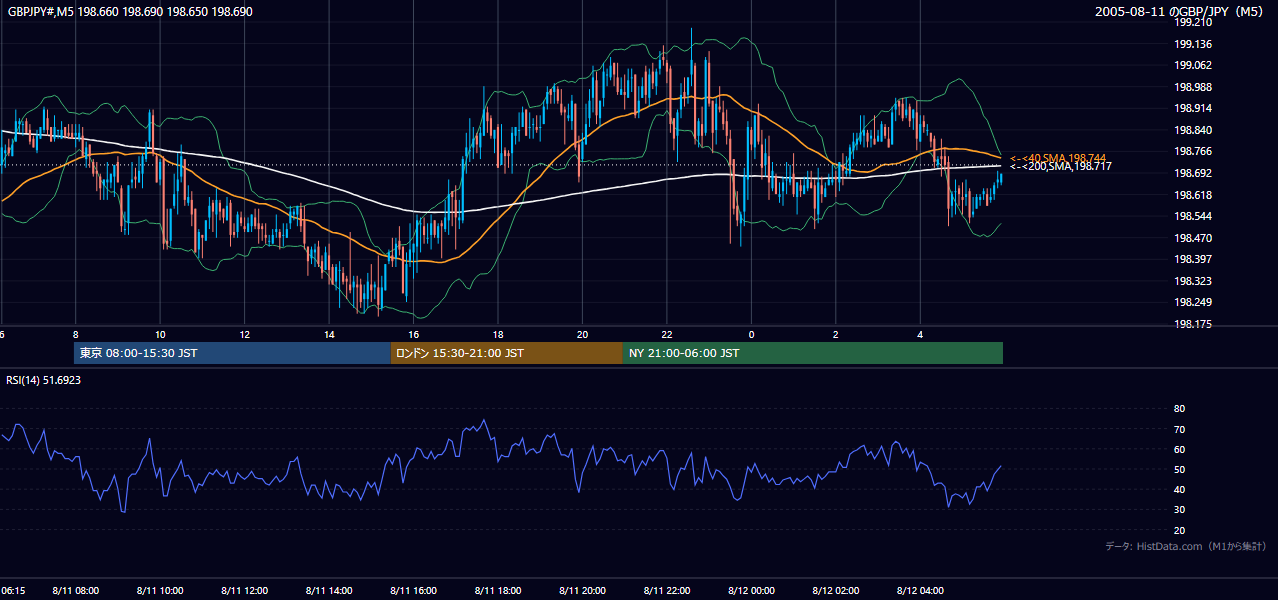Click price axis label 198.470

click(1193, 238)
